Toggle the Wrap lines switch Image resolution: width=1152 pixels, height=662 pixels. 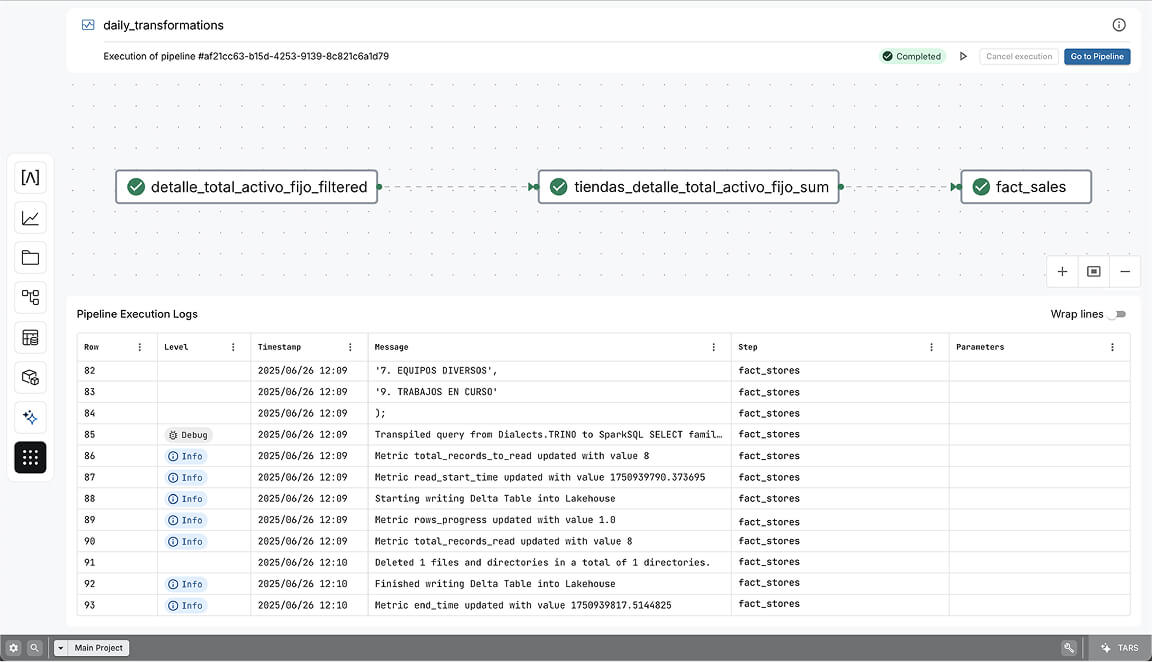1119,314
